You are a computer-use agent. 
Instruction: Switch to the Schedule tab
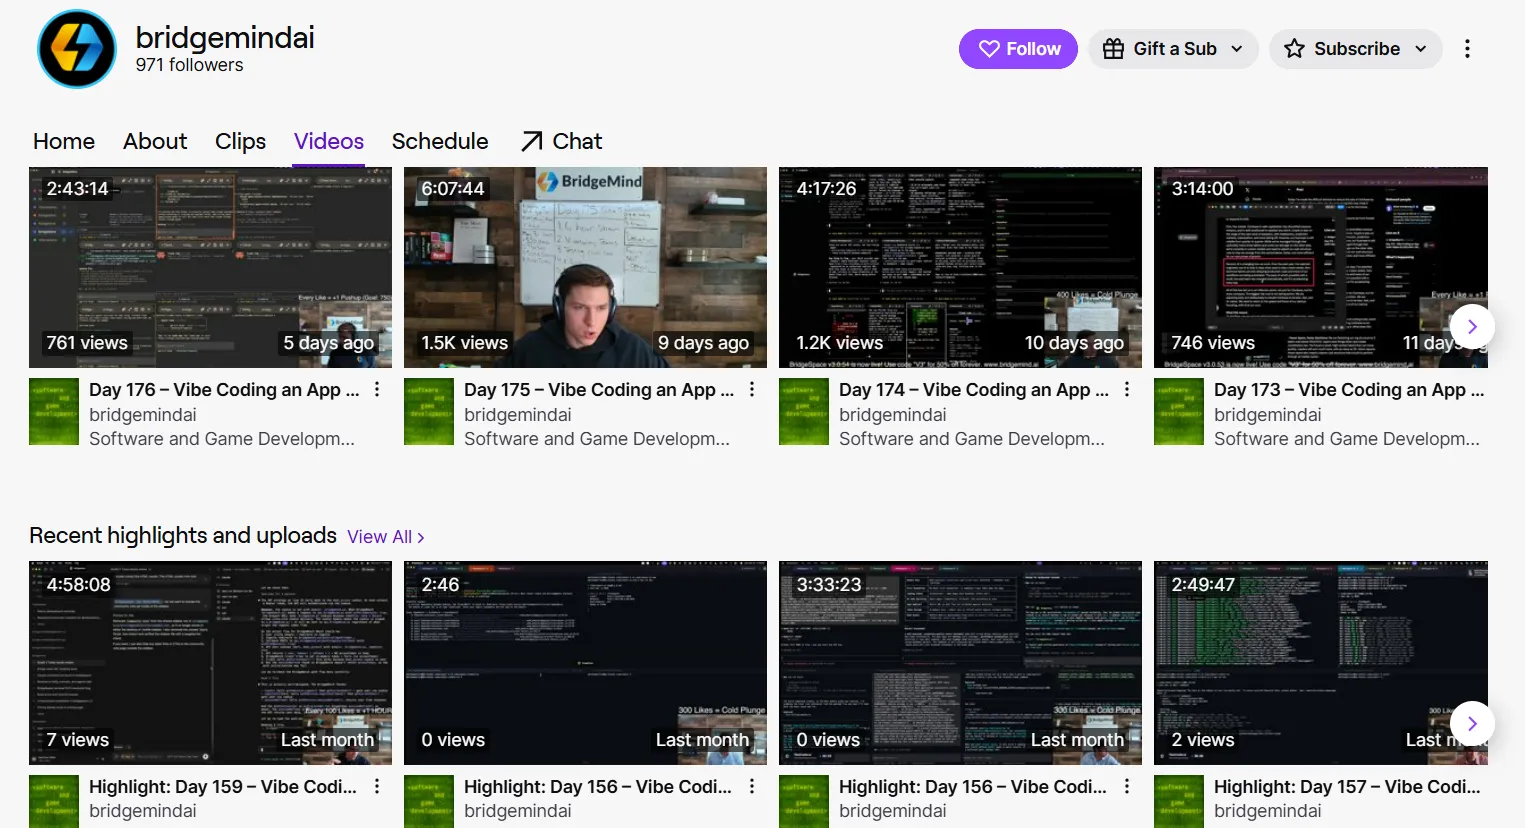(x=440, y=141)
